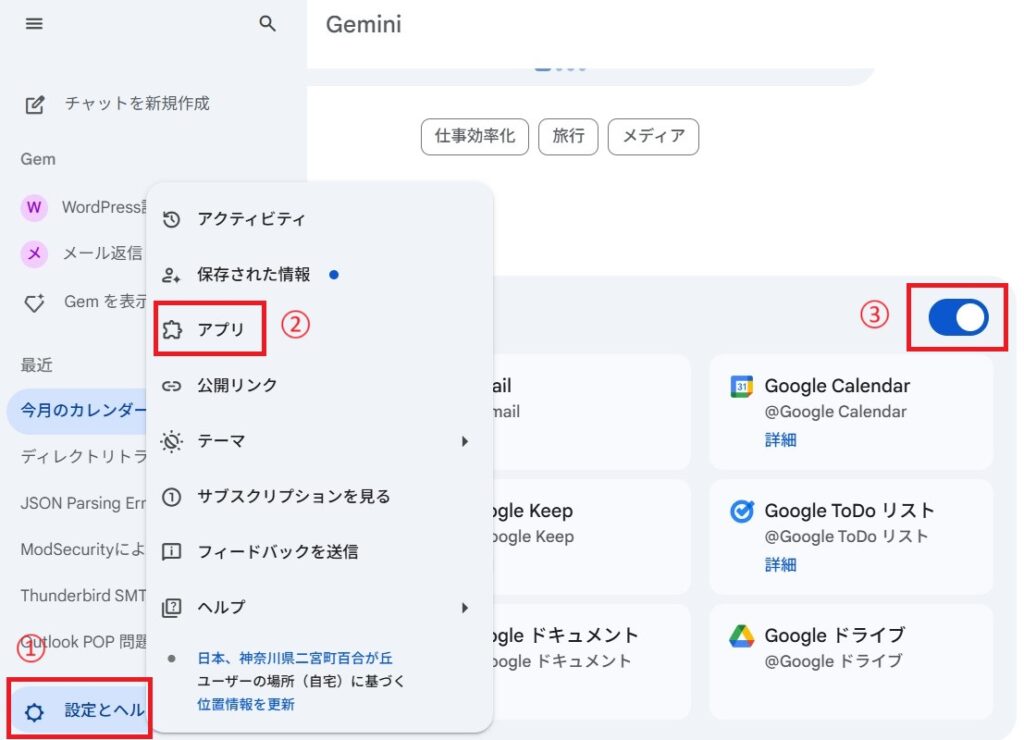Select フィードバックを送信 menu item
The image size is (1024, 740).
tap(320, 552)
